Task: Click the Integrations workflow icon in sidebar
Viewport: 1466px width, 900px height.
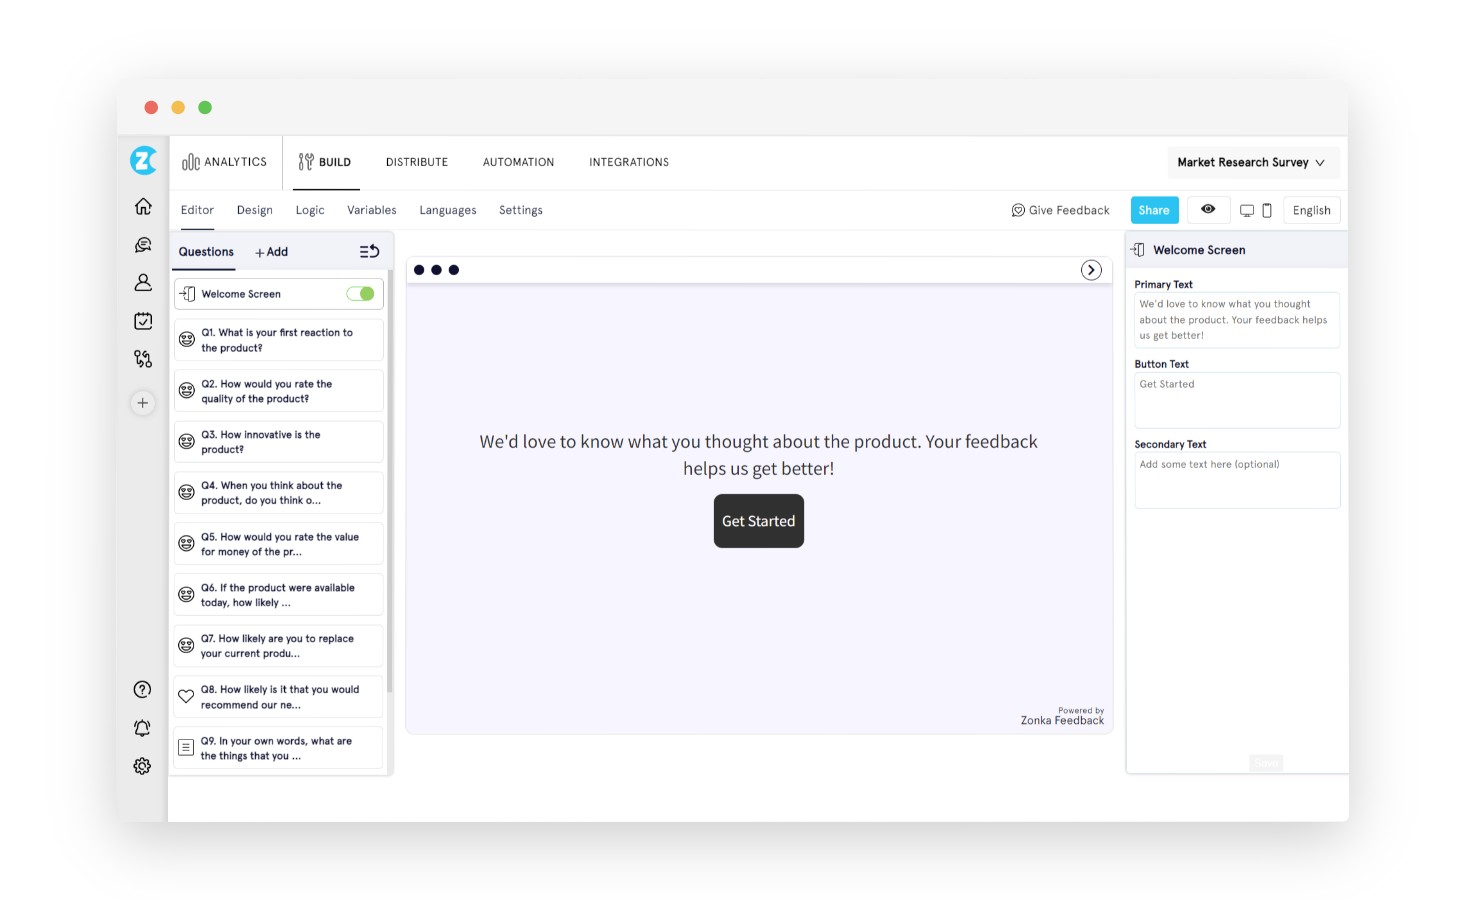Action: pos(143,358)
